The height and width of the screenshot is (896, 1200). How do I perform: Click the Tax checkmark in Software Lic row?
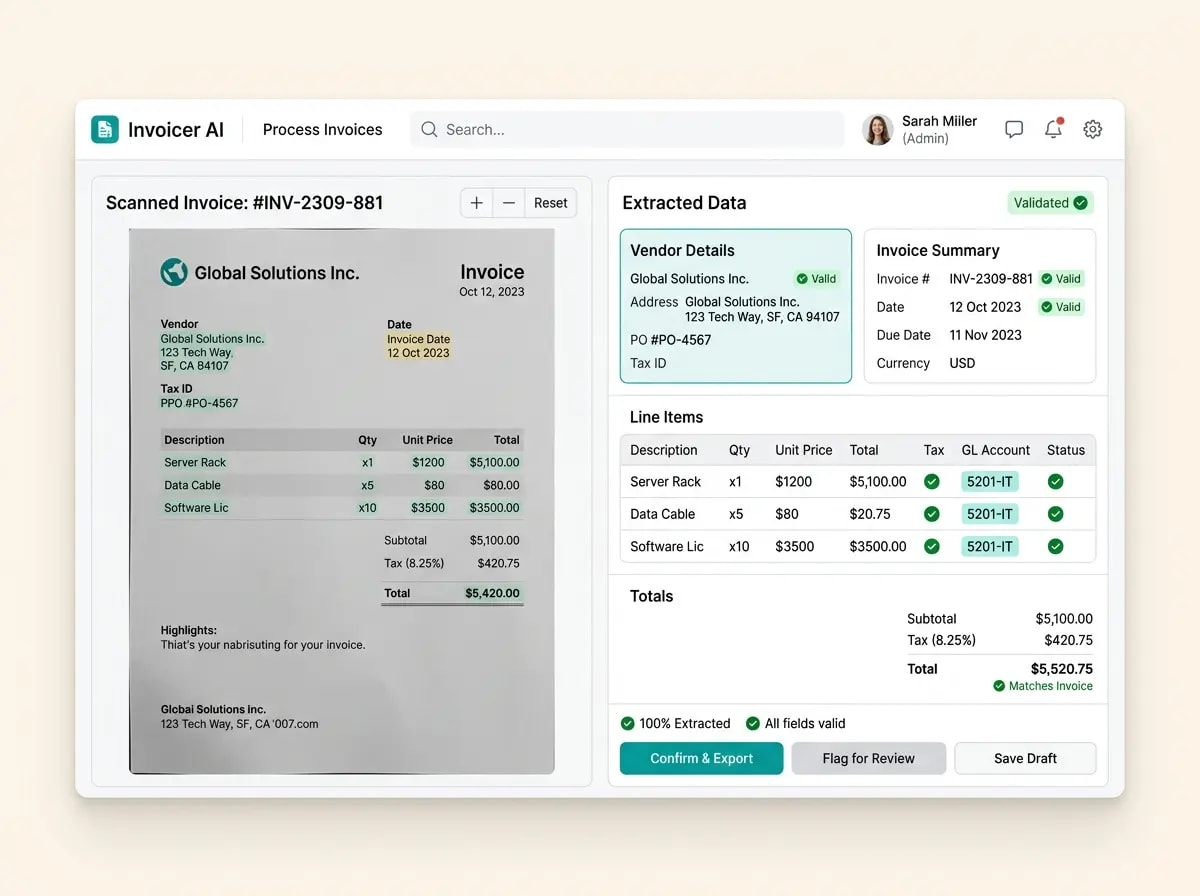pyautogui.click(x=932, y=546)
